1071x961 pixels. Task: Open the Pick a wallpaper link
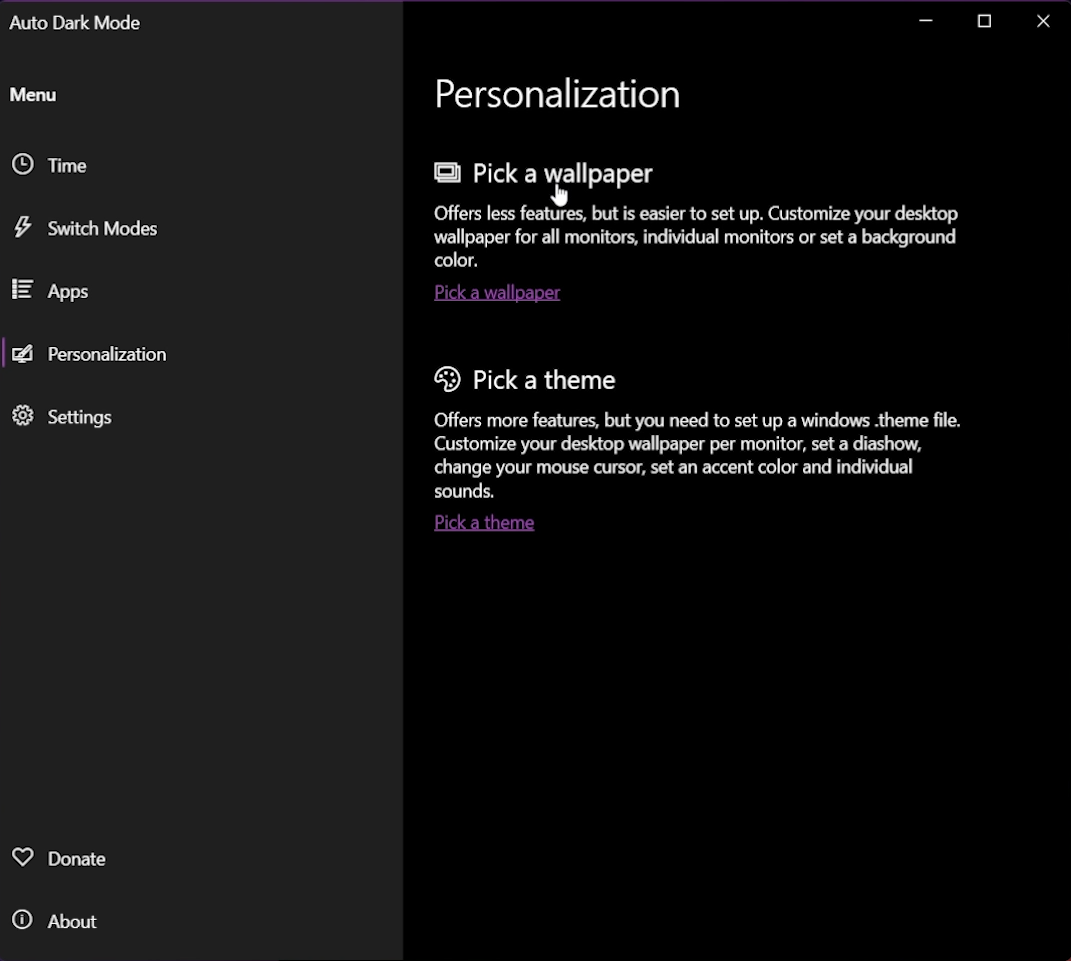point(496,292)
